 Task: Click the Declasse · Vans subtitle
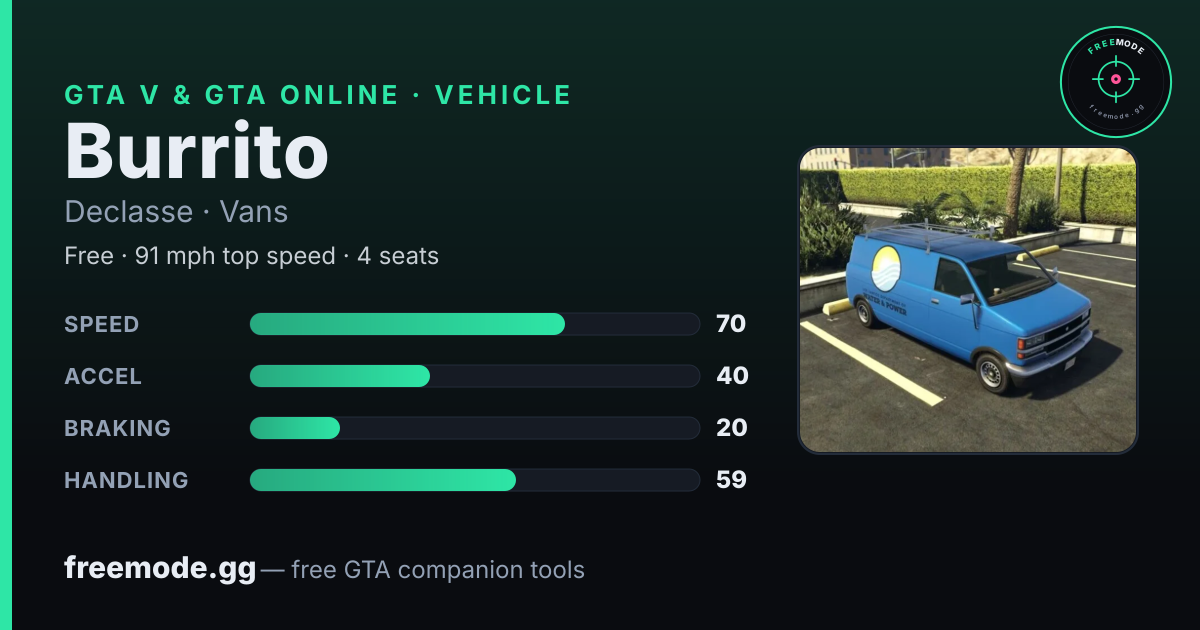point(176,212)
